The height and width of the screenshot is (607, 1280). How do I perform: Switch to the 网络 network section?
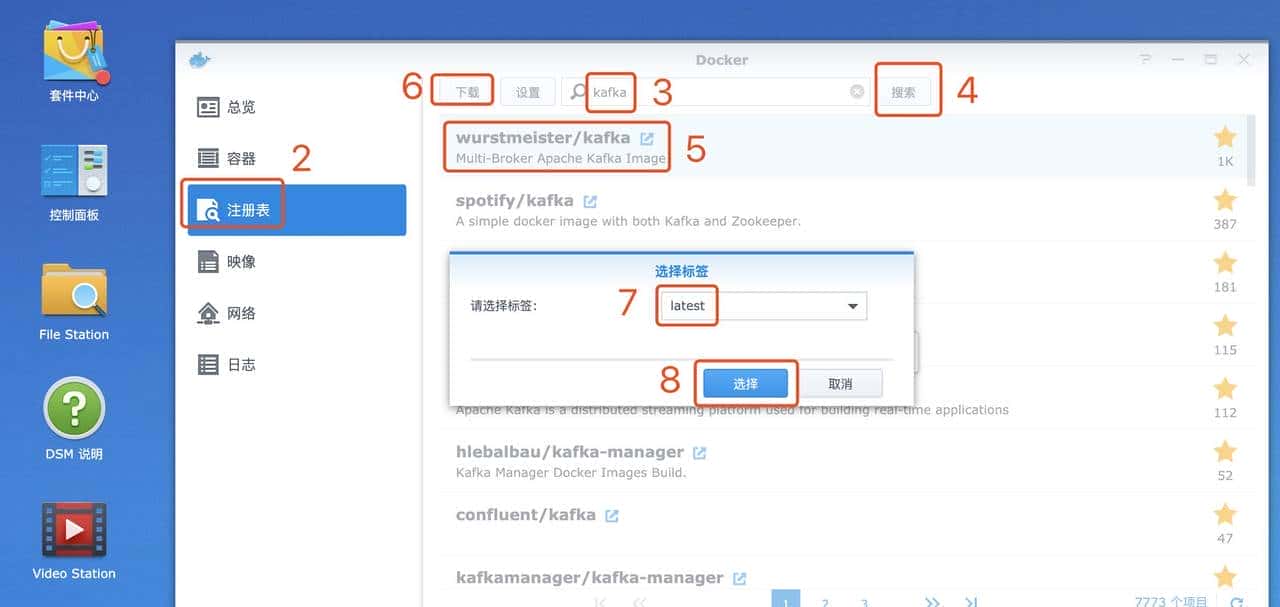click(x=295, y=313)
